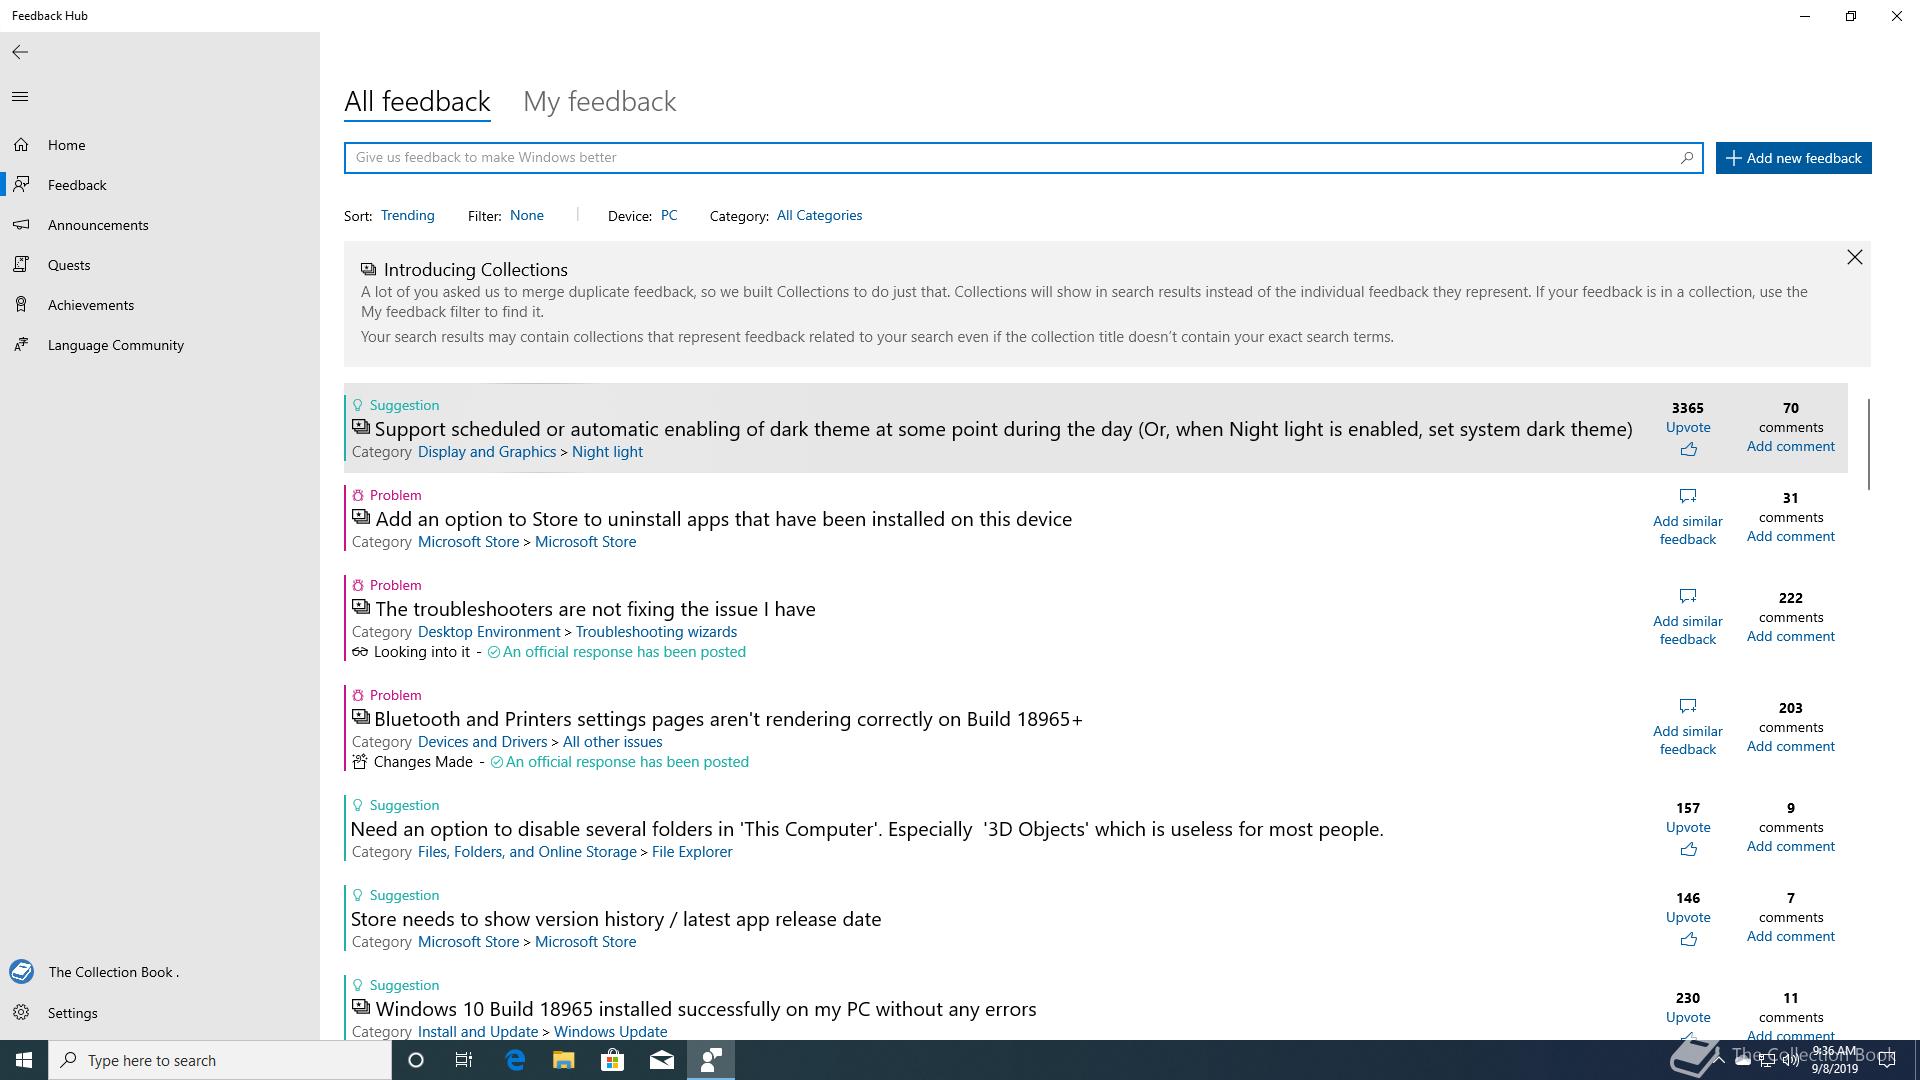The width and height of the screenshot is (1920, 1080).
Task: Open the File Explorer category link
Action: pyautogui.click(x=692, y=852)
